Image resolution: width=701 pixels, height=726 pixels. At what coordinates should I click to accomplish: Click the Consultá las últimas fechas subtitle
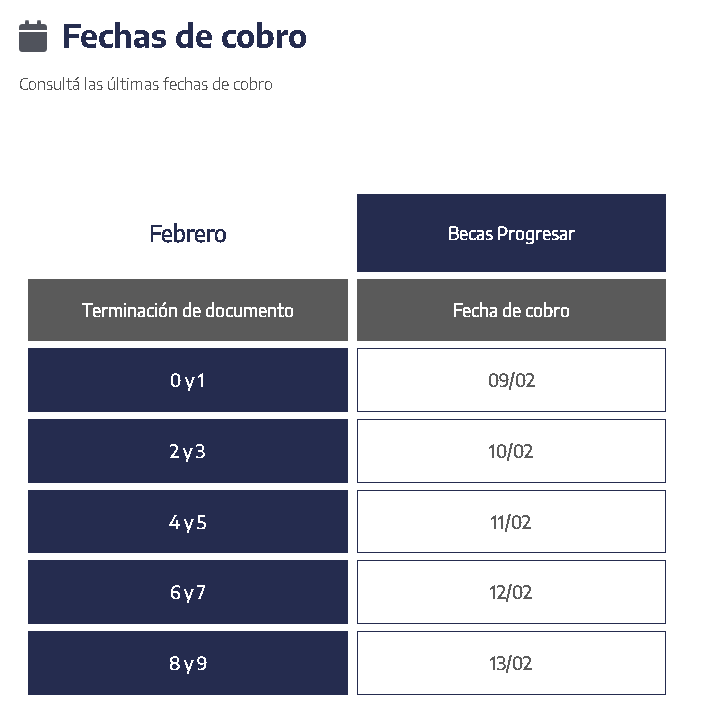coord(145,85)
